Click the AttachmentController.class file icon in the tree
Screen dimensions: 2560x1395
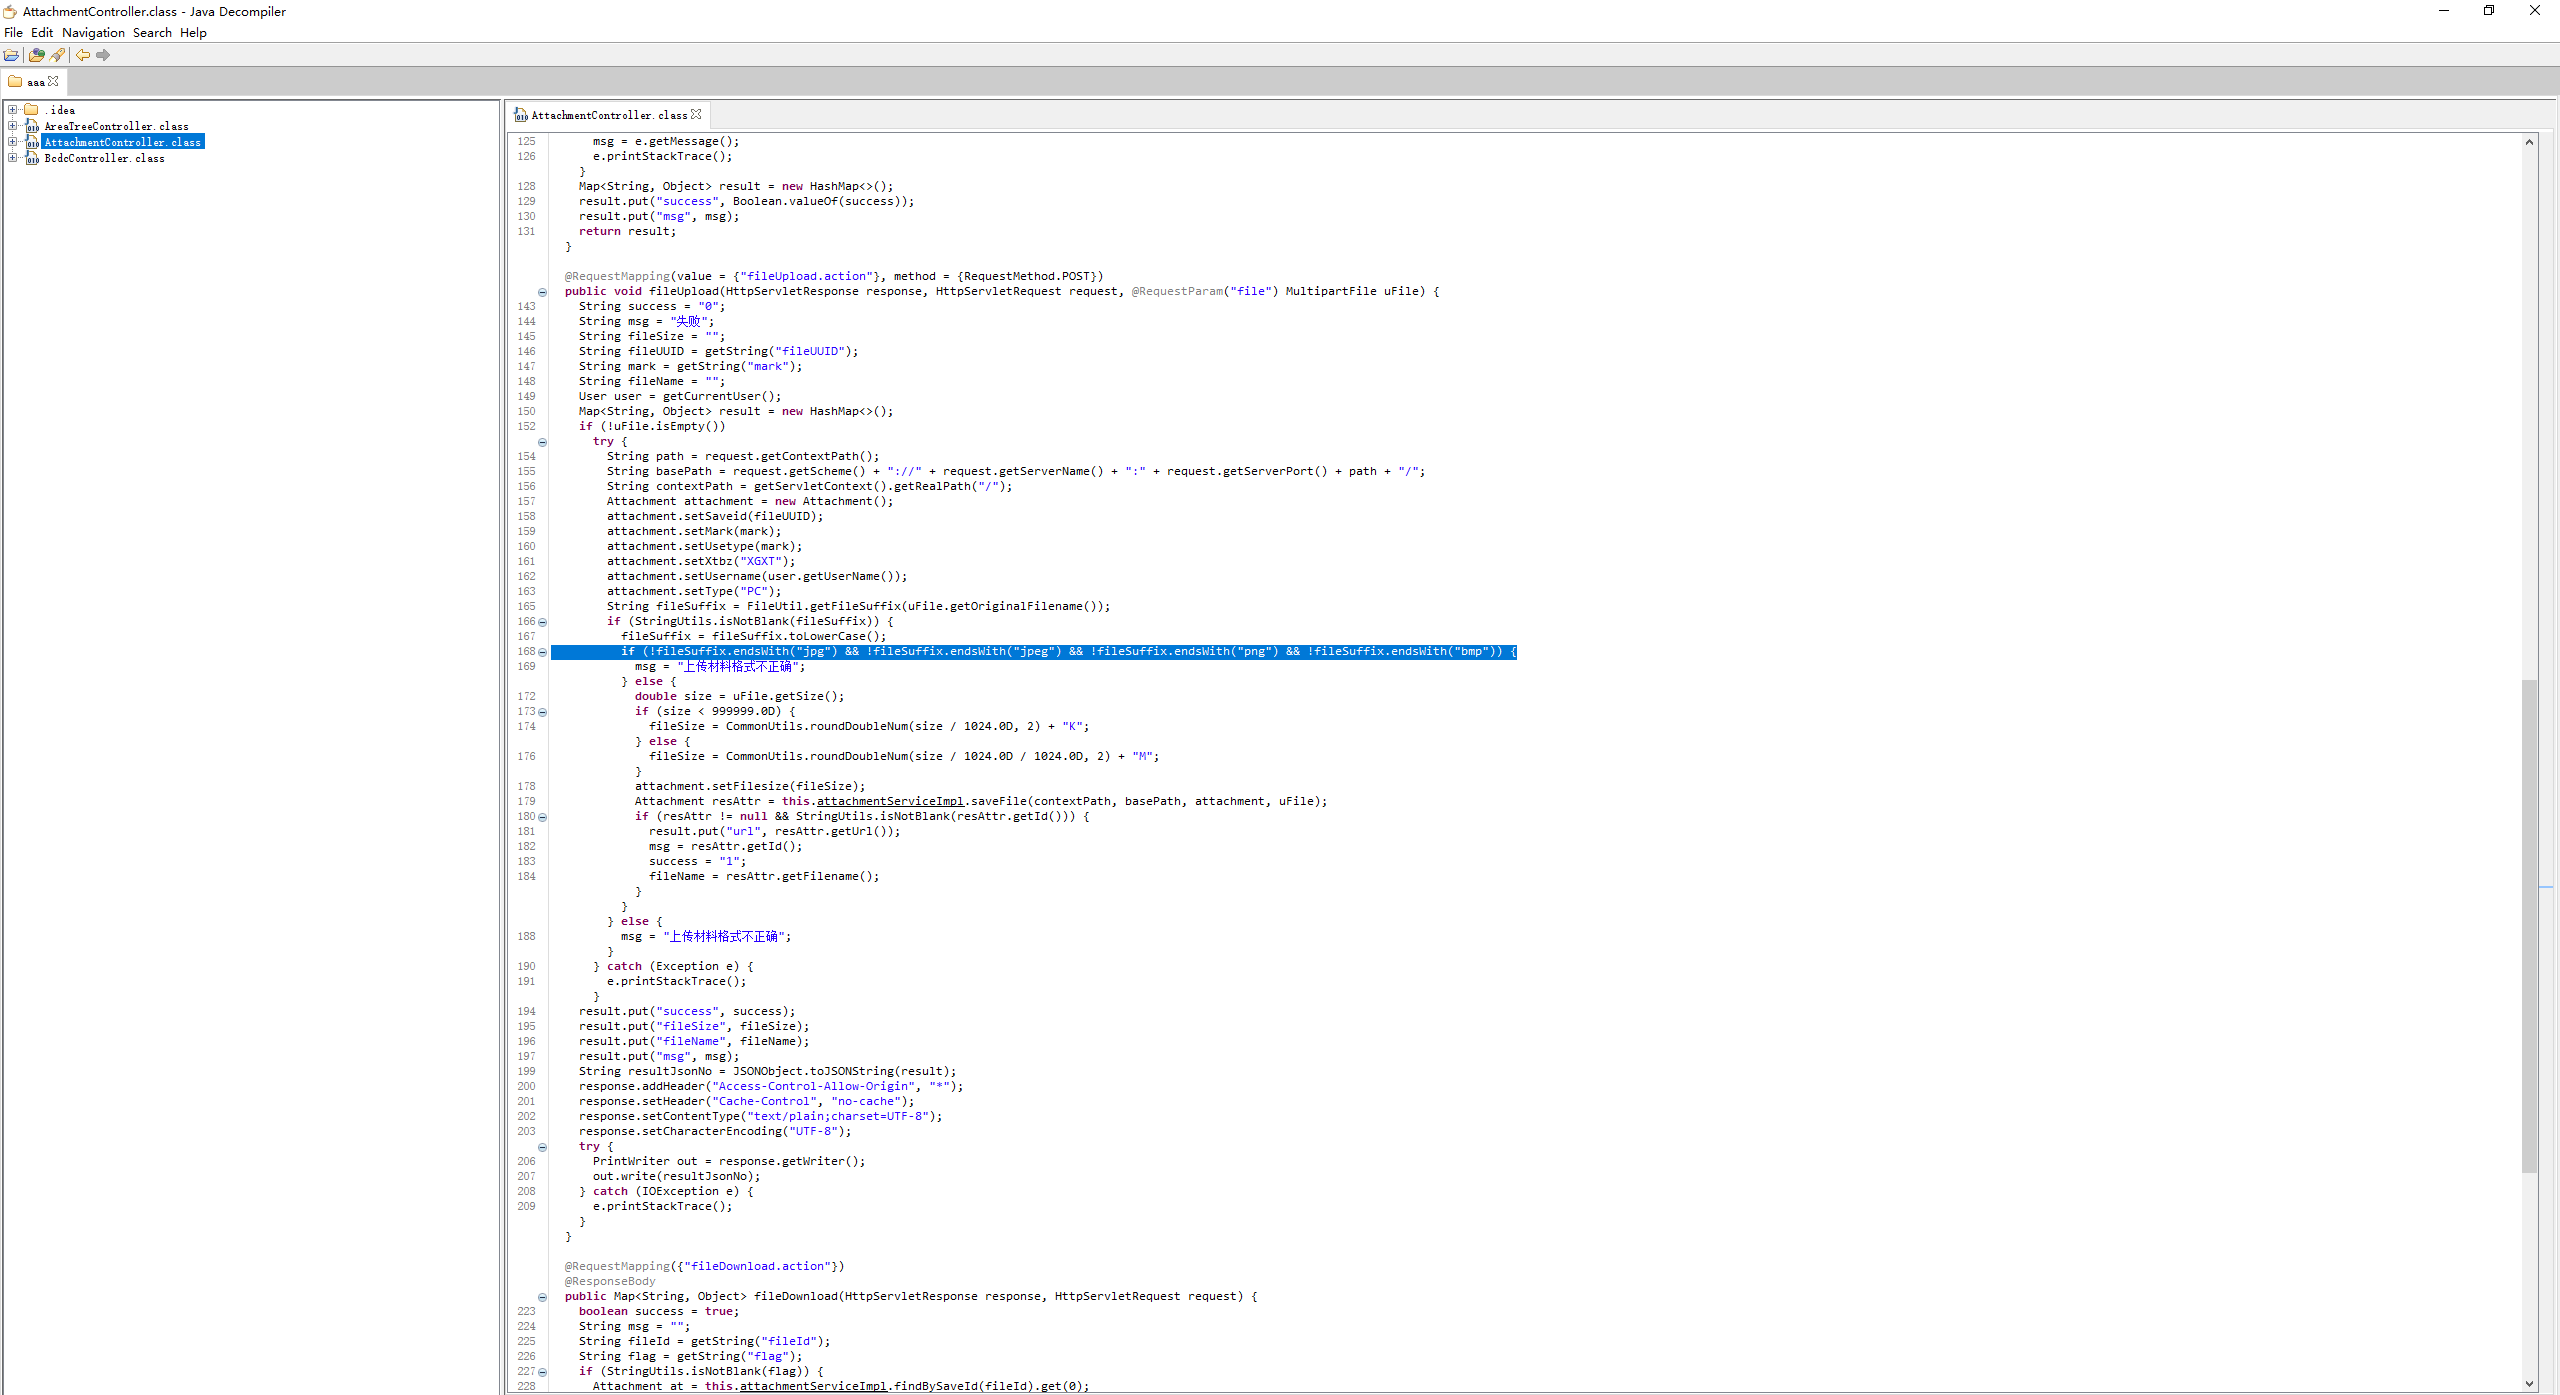(x=32, y=142)
